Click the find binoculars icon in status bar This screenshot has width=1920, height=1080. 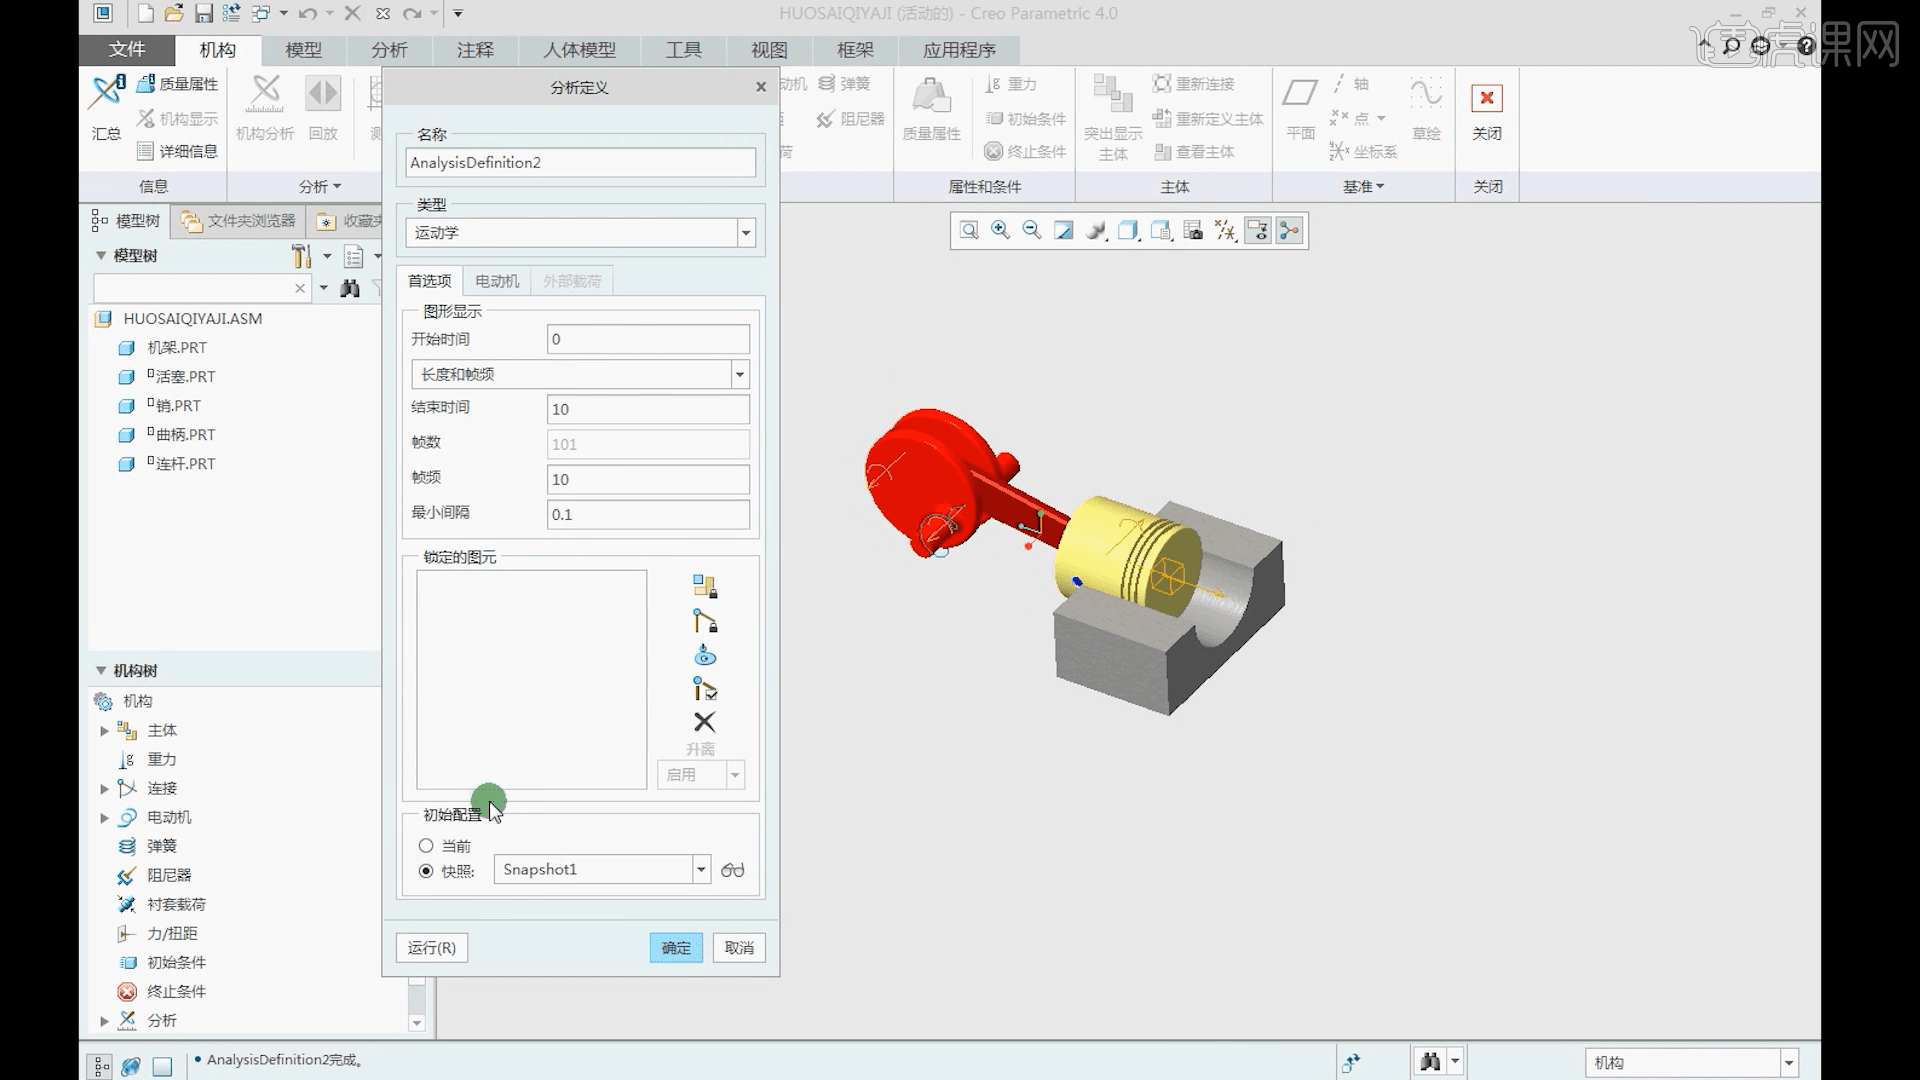pos(1430,1062)
